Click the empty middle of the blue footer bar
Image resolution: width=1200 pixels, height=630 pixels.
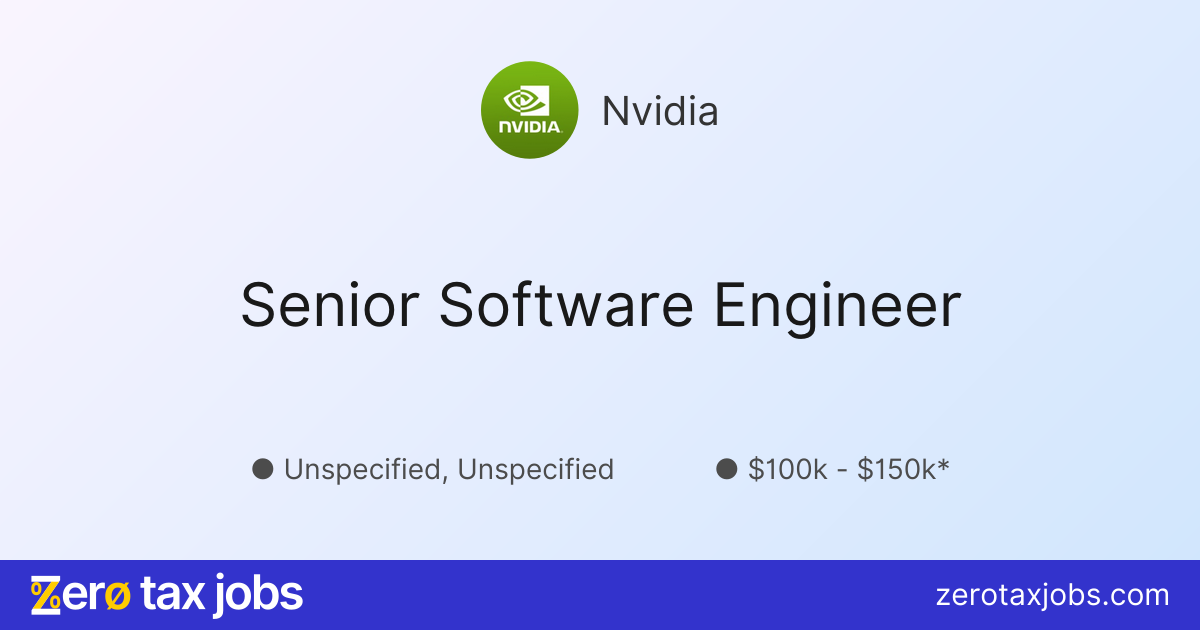600,596
